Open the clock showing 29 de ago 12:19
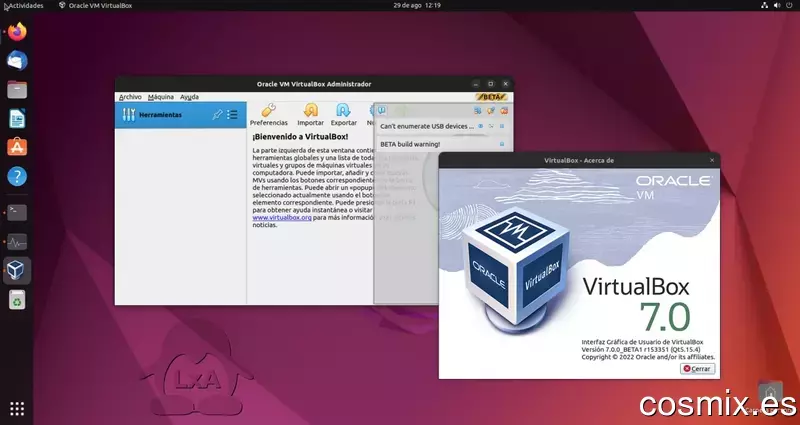The height and width of the screenshot is (425, 800). pos(417,5)
